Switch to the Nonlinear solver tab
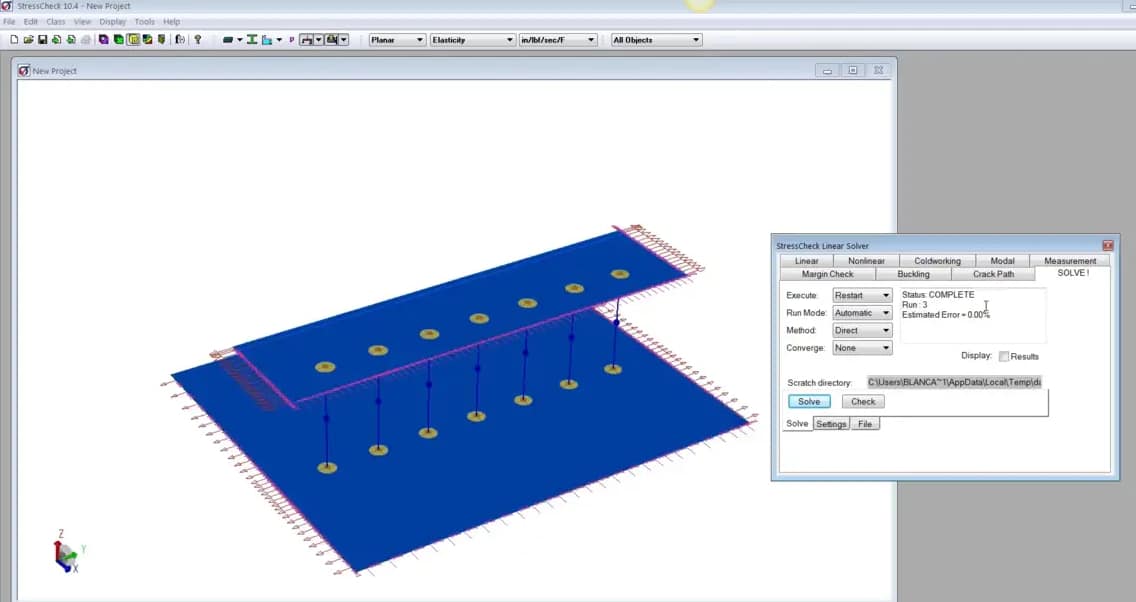1136x602 pixels. (x=866, y=260)
